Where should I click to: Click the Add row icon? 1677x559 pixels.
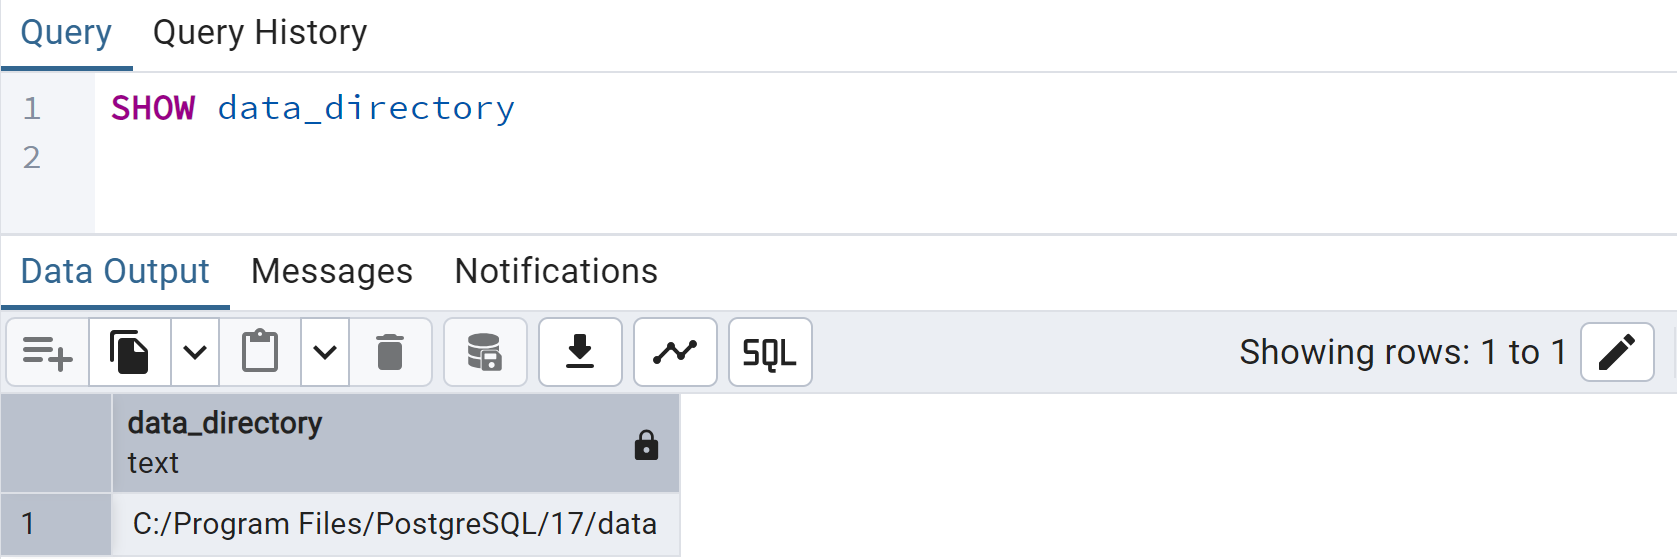(48, 352)
